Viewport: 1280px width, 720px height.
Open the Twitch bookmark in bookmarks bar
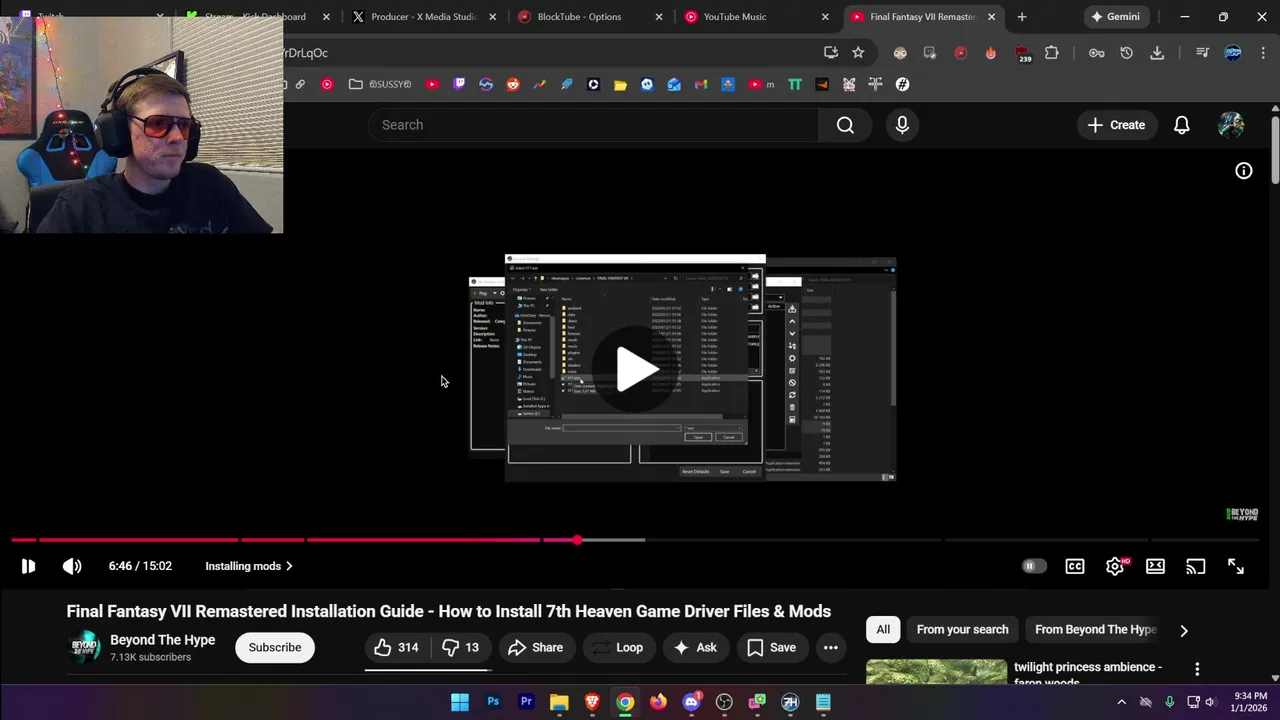tap(459, 85)
